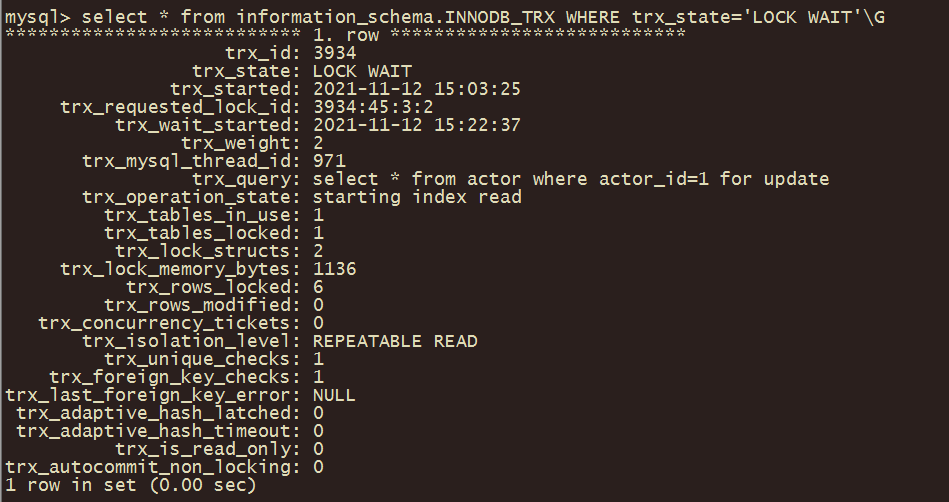Image resolution: width=949 pixels, height=502 pixels.
Task: Click the 'starting index read' operation state
Action: (417, 197)
